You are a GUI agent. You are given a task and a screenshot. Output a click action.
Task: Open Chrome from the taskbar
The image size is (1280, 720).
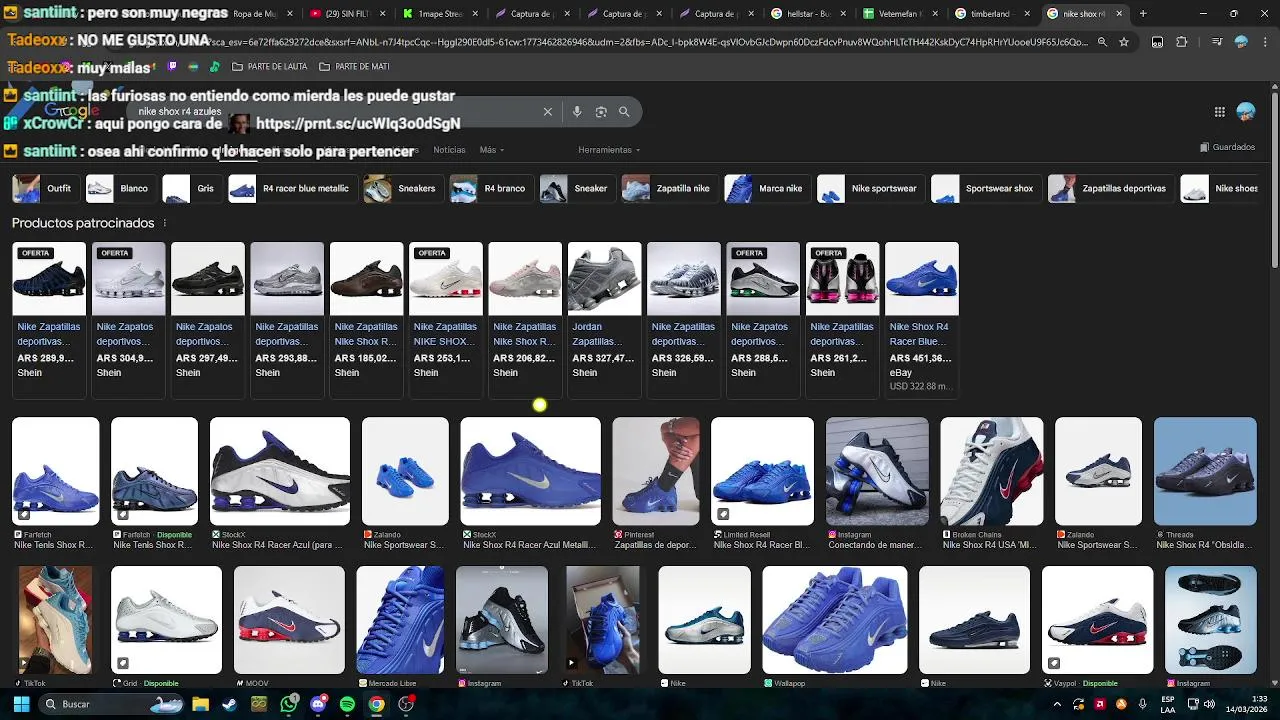tap(376, 704)
